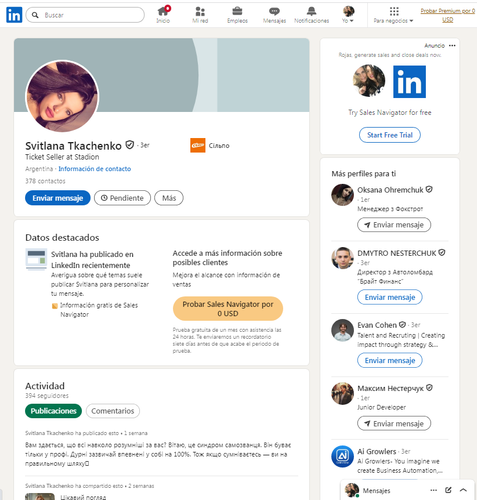The height and width of the screenshot is (500, 477).
Task: Click the Pendiente button
Action: [122, 198]
